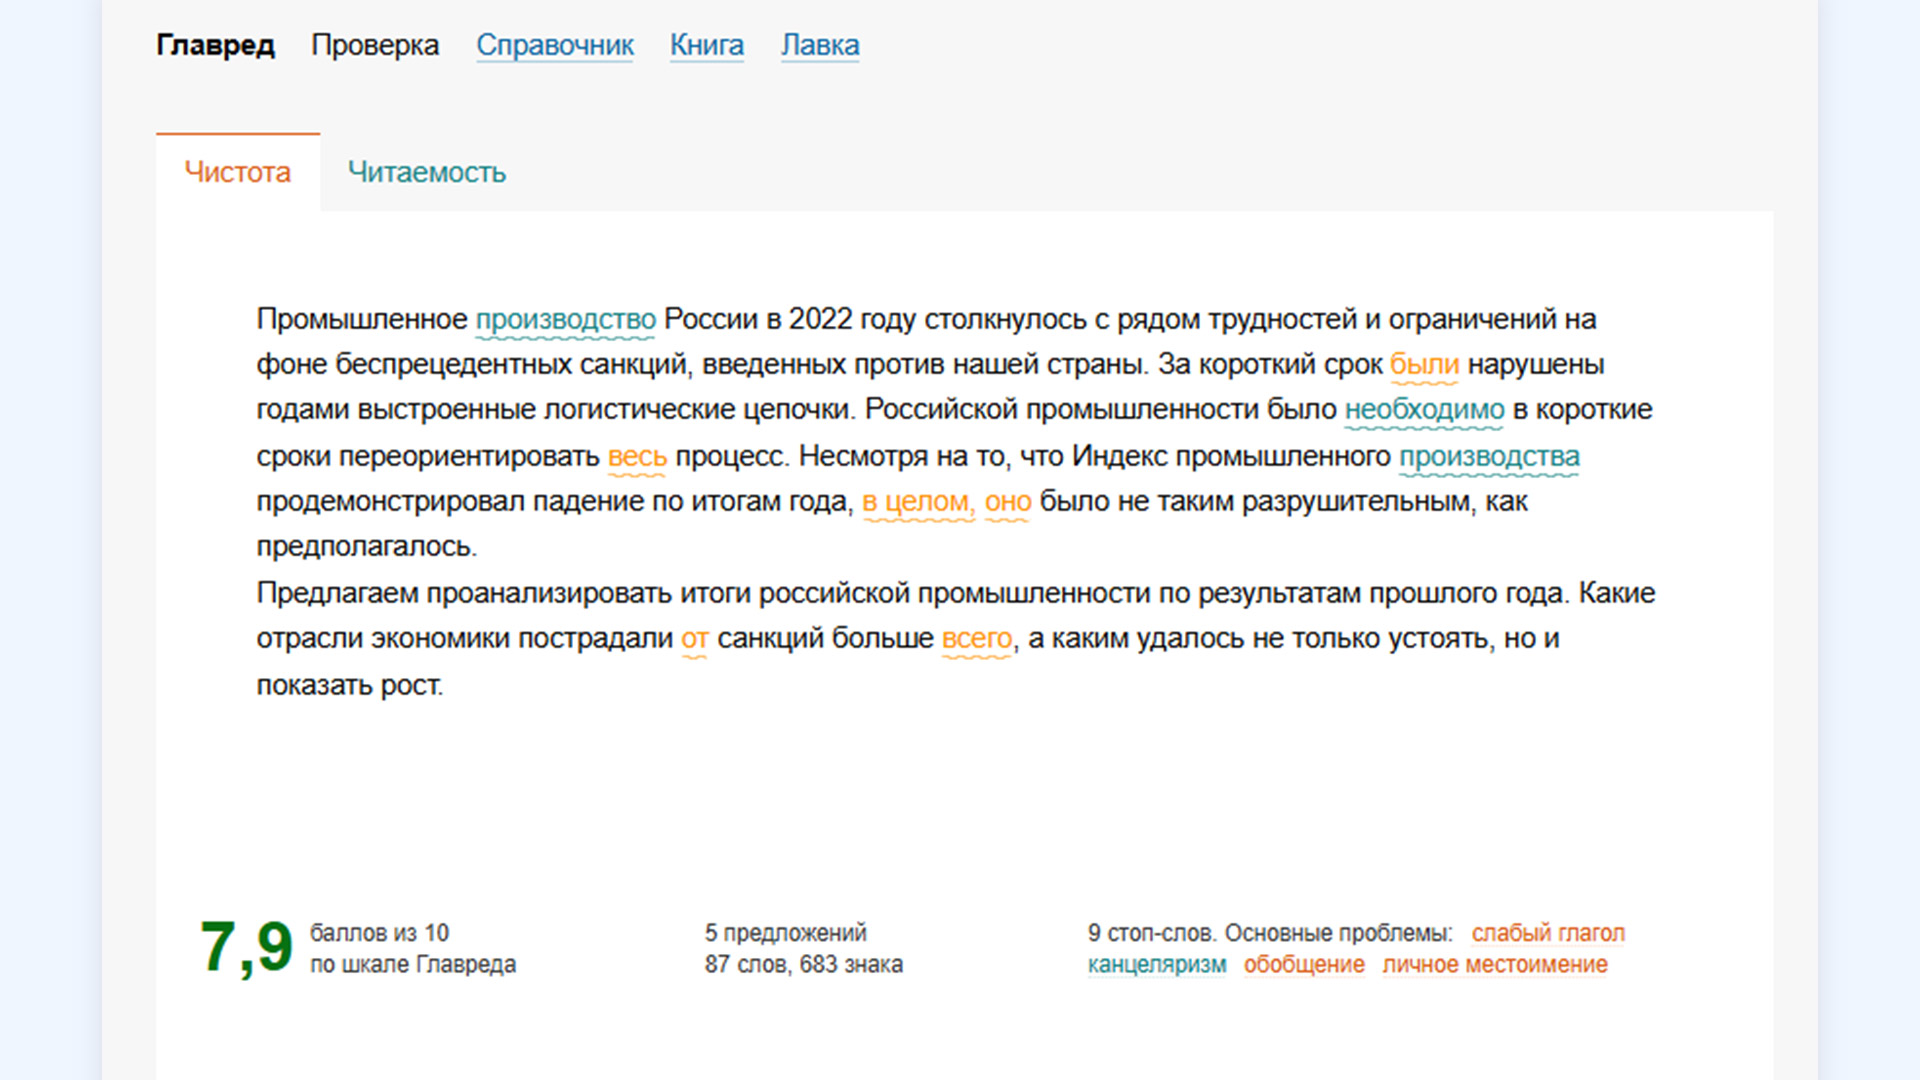The image size is (1920, 1080).
Task: Click the «87 слов, 683 знака» statistic
Action: (x=804, y=965)
